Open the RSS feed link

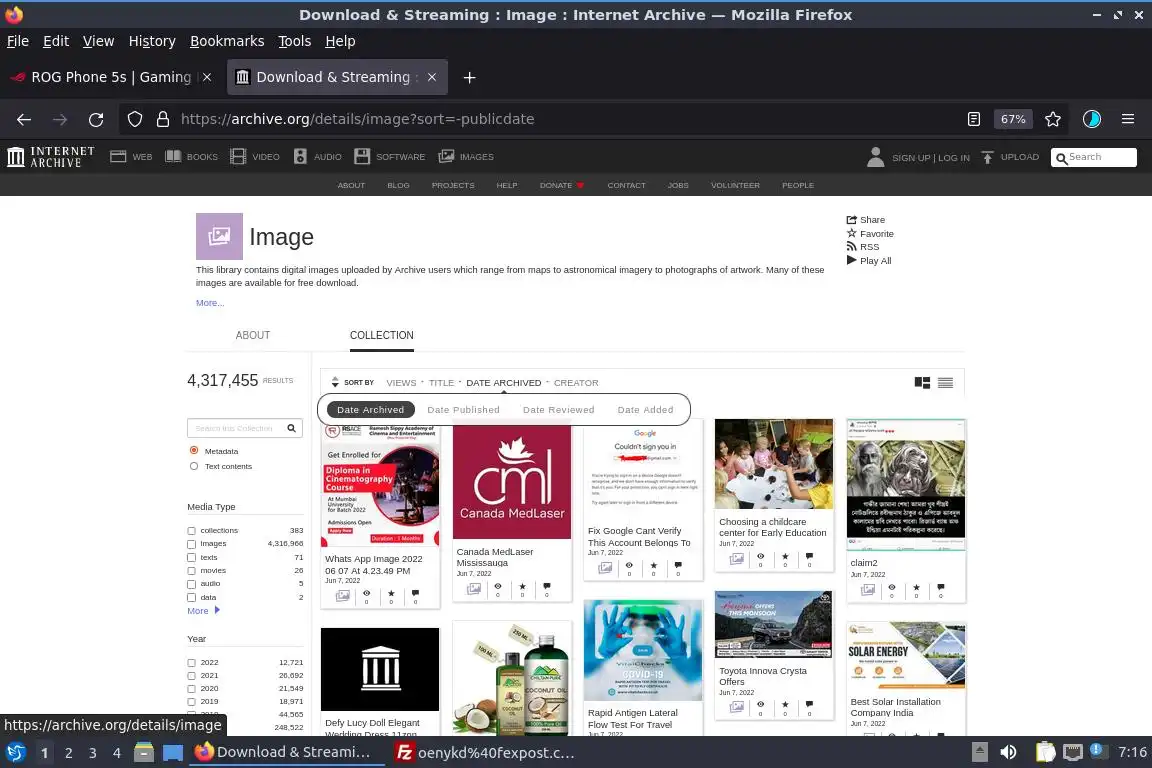pyautogui.click(x=863, y=247)
